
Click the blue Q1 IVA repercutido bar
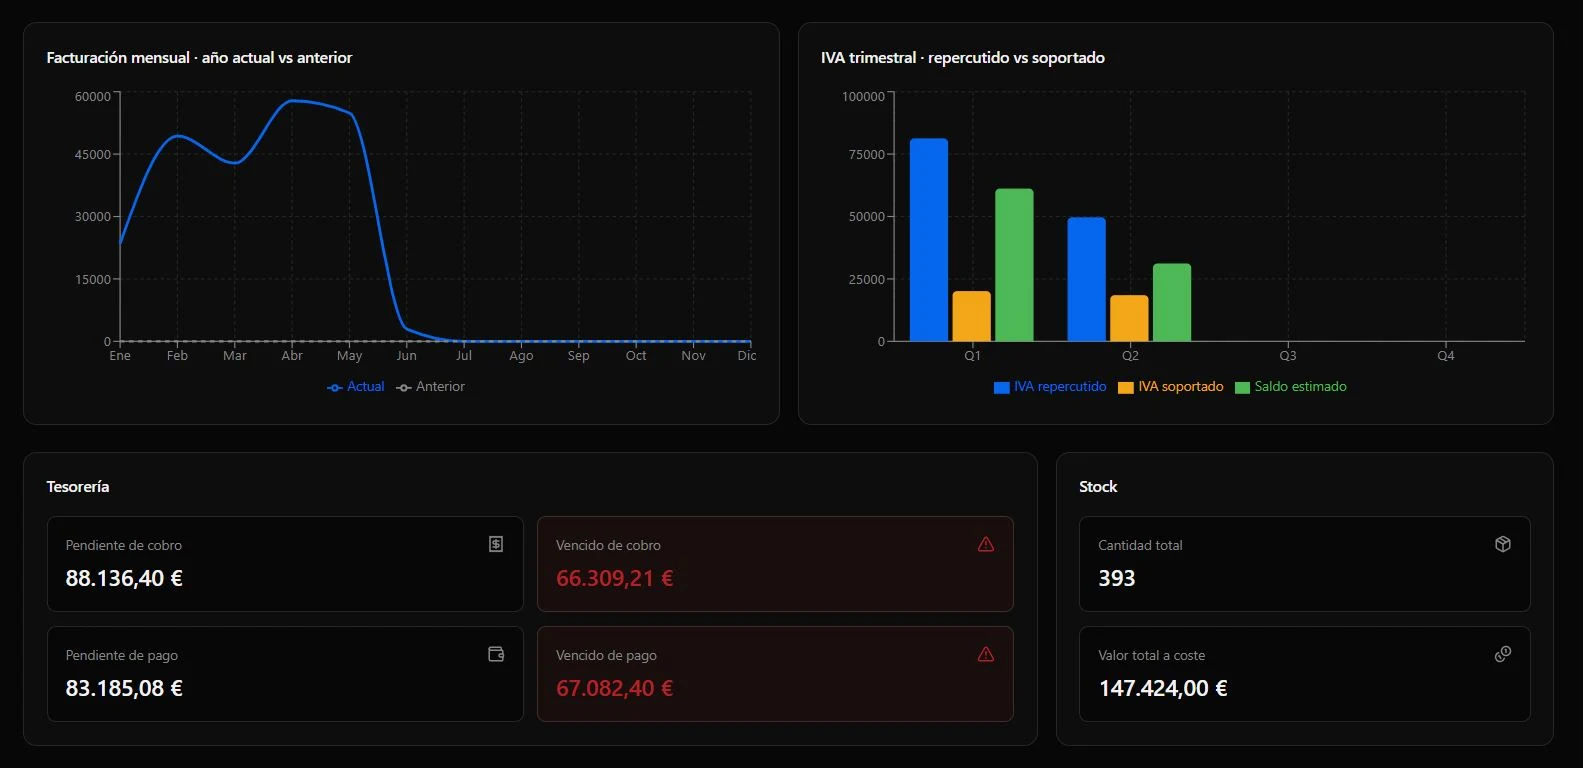(929, 240)
